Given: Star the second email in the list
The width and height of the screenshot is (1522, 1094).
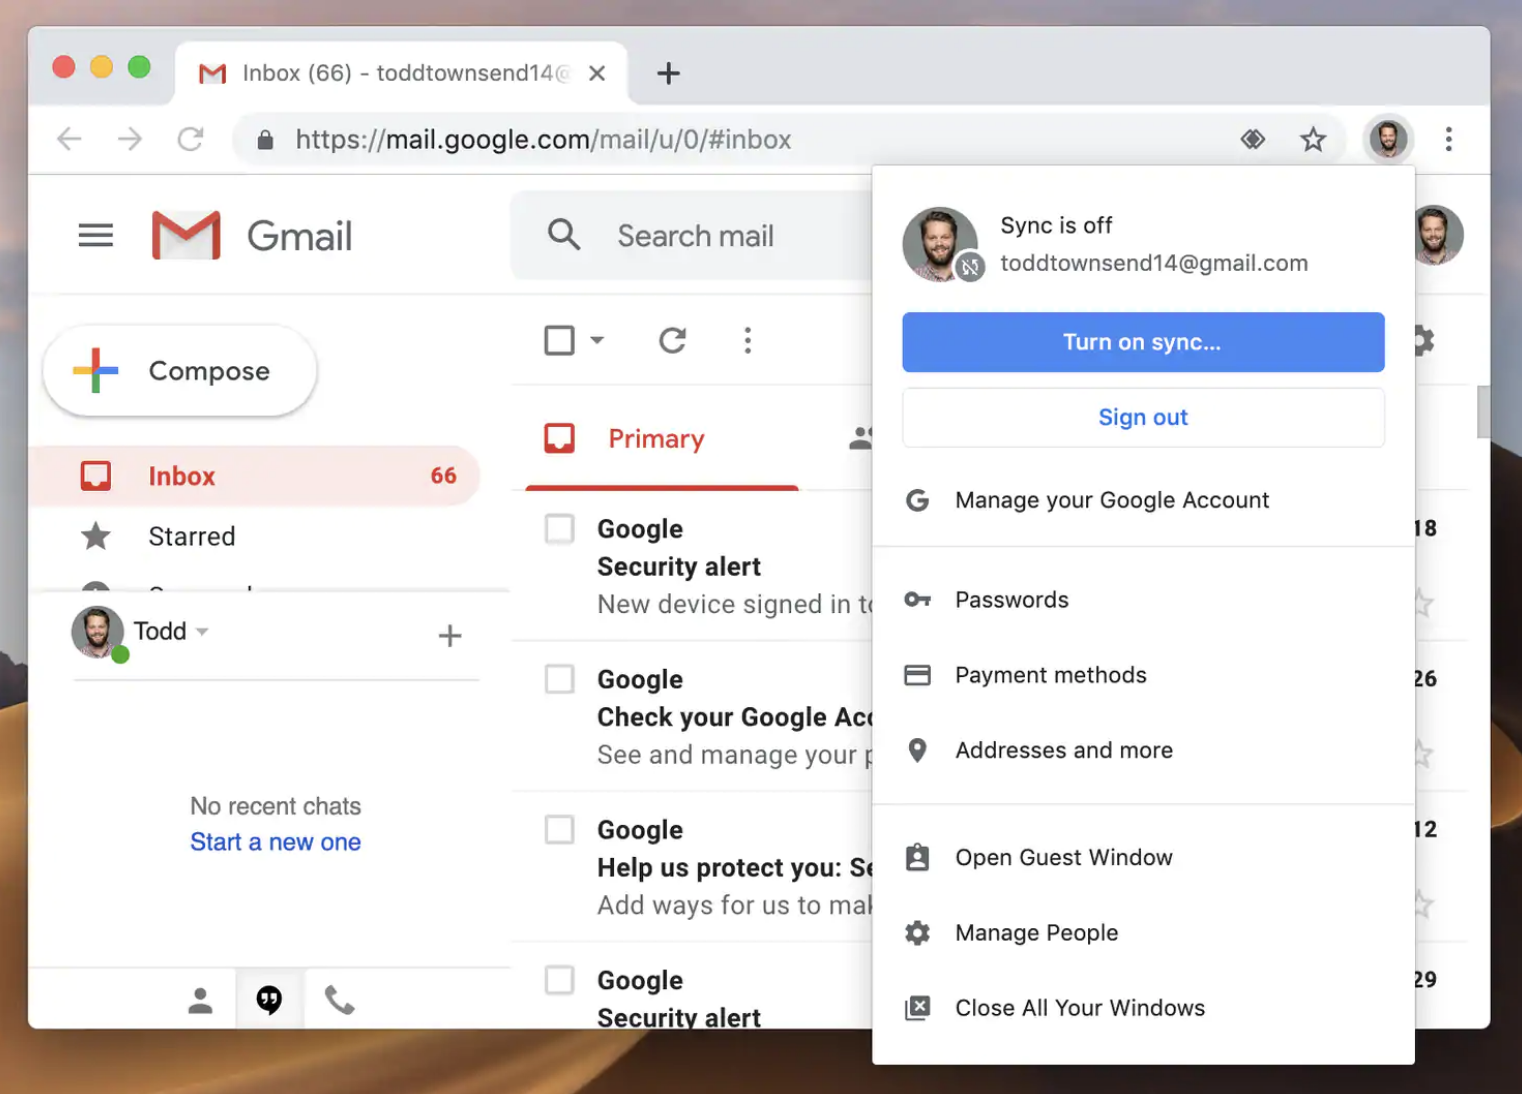Looking at the screenshot, I should 1421,751.
